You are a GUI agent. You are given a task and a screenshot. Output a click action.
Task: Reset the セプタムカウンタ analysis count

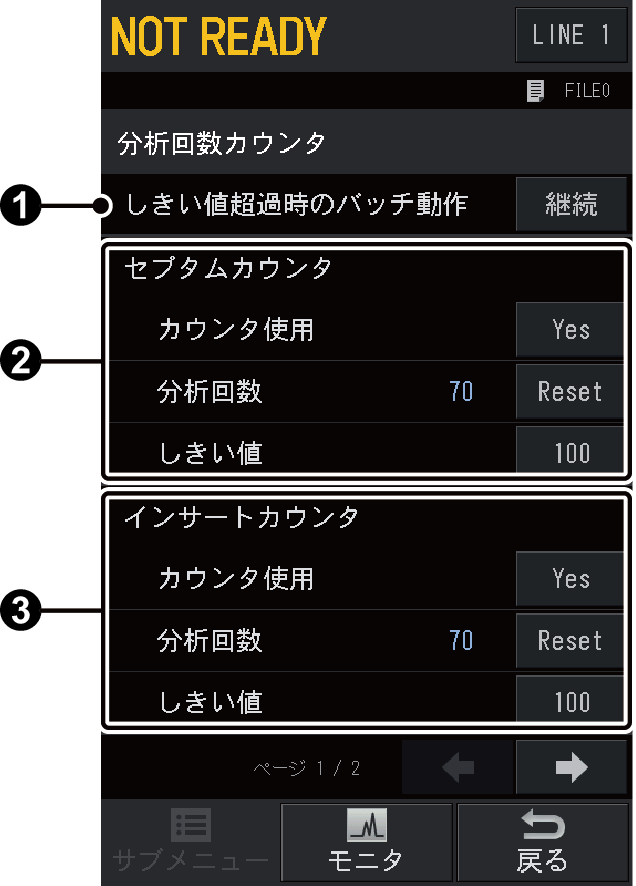pos(569,392)
